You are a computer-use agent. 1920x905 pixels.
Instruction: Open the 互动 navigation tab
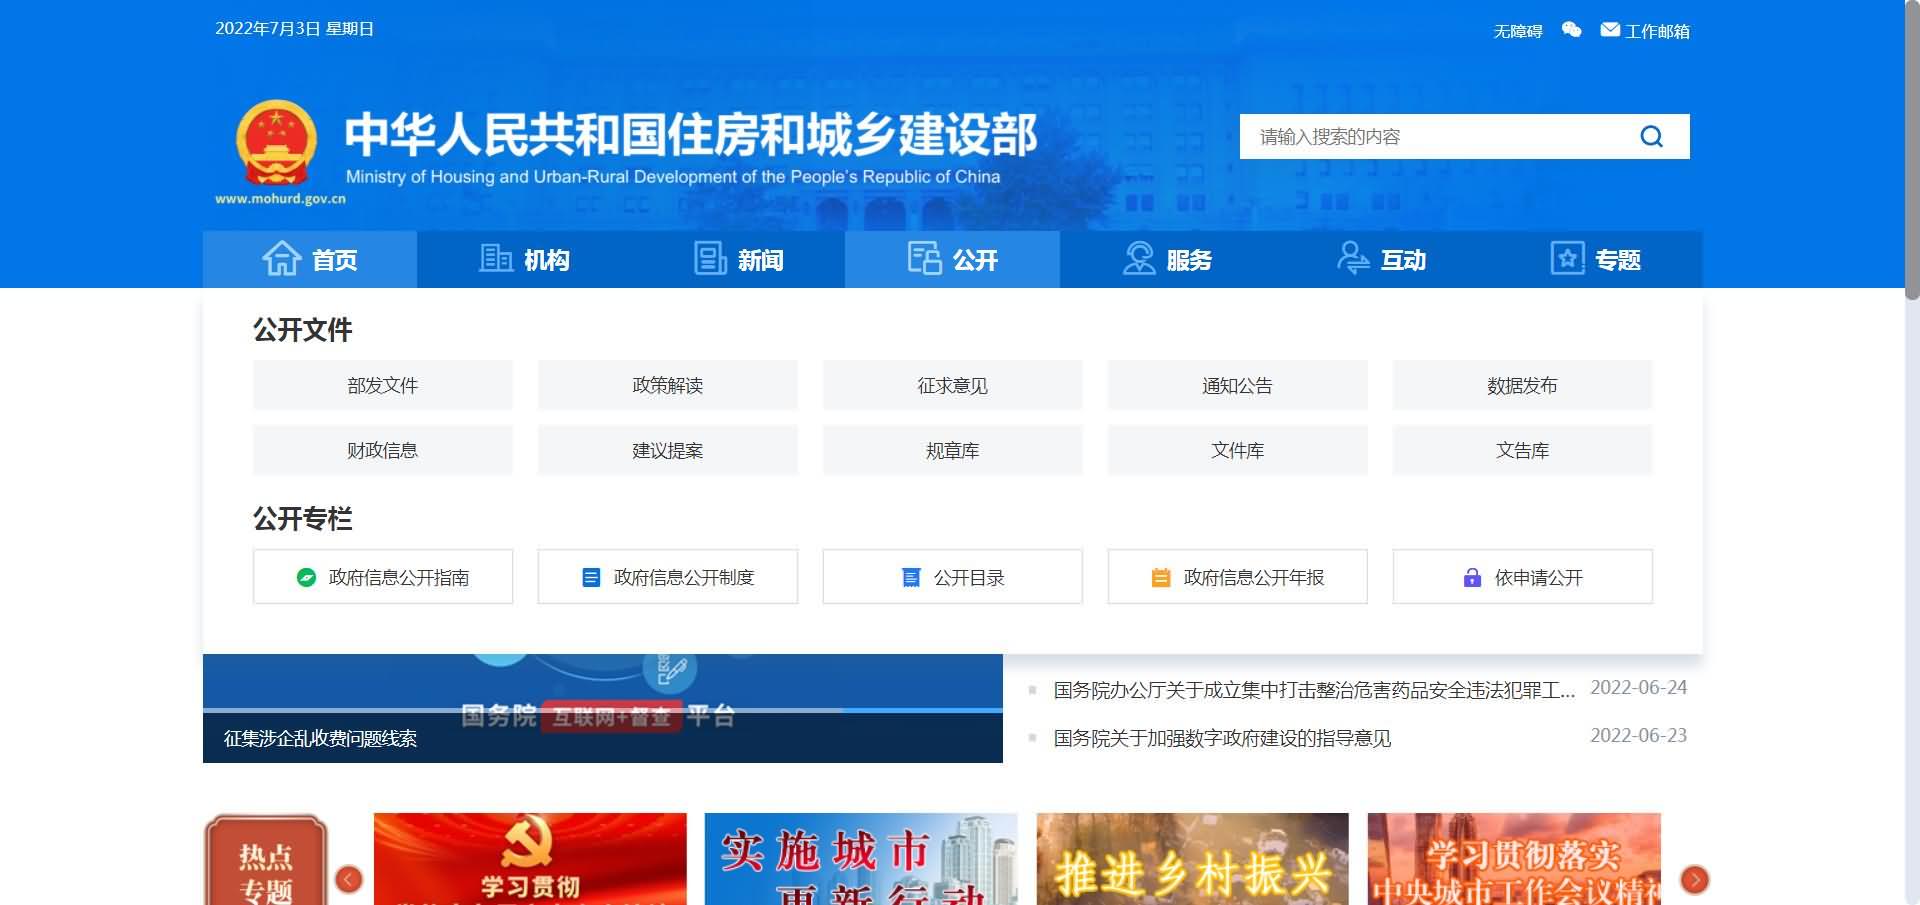(x=1381, y=259)
